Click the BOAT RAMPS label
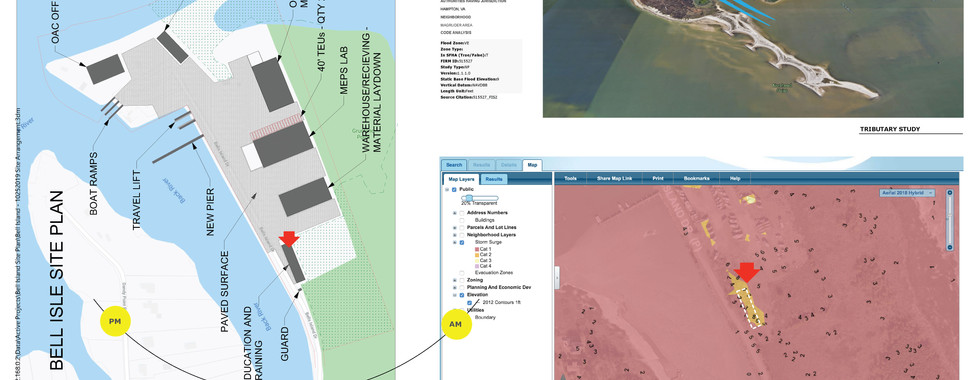The image size is (980, 380). [94, 184]
